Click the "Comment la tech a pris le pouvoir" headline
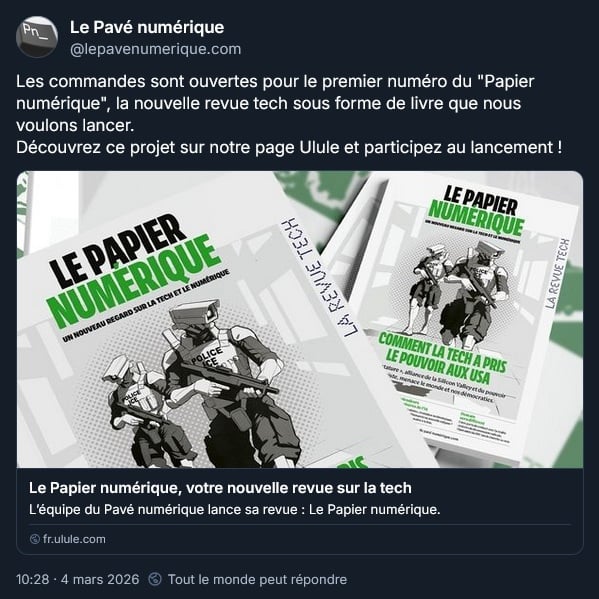 pos(443,359)
